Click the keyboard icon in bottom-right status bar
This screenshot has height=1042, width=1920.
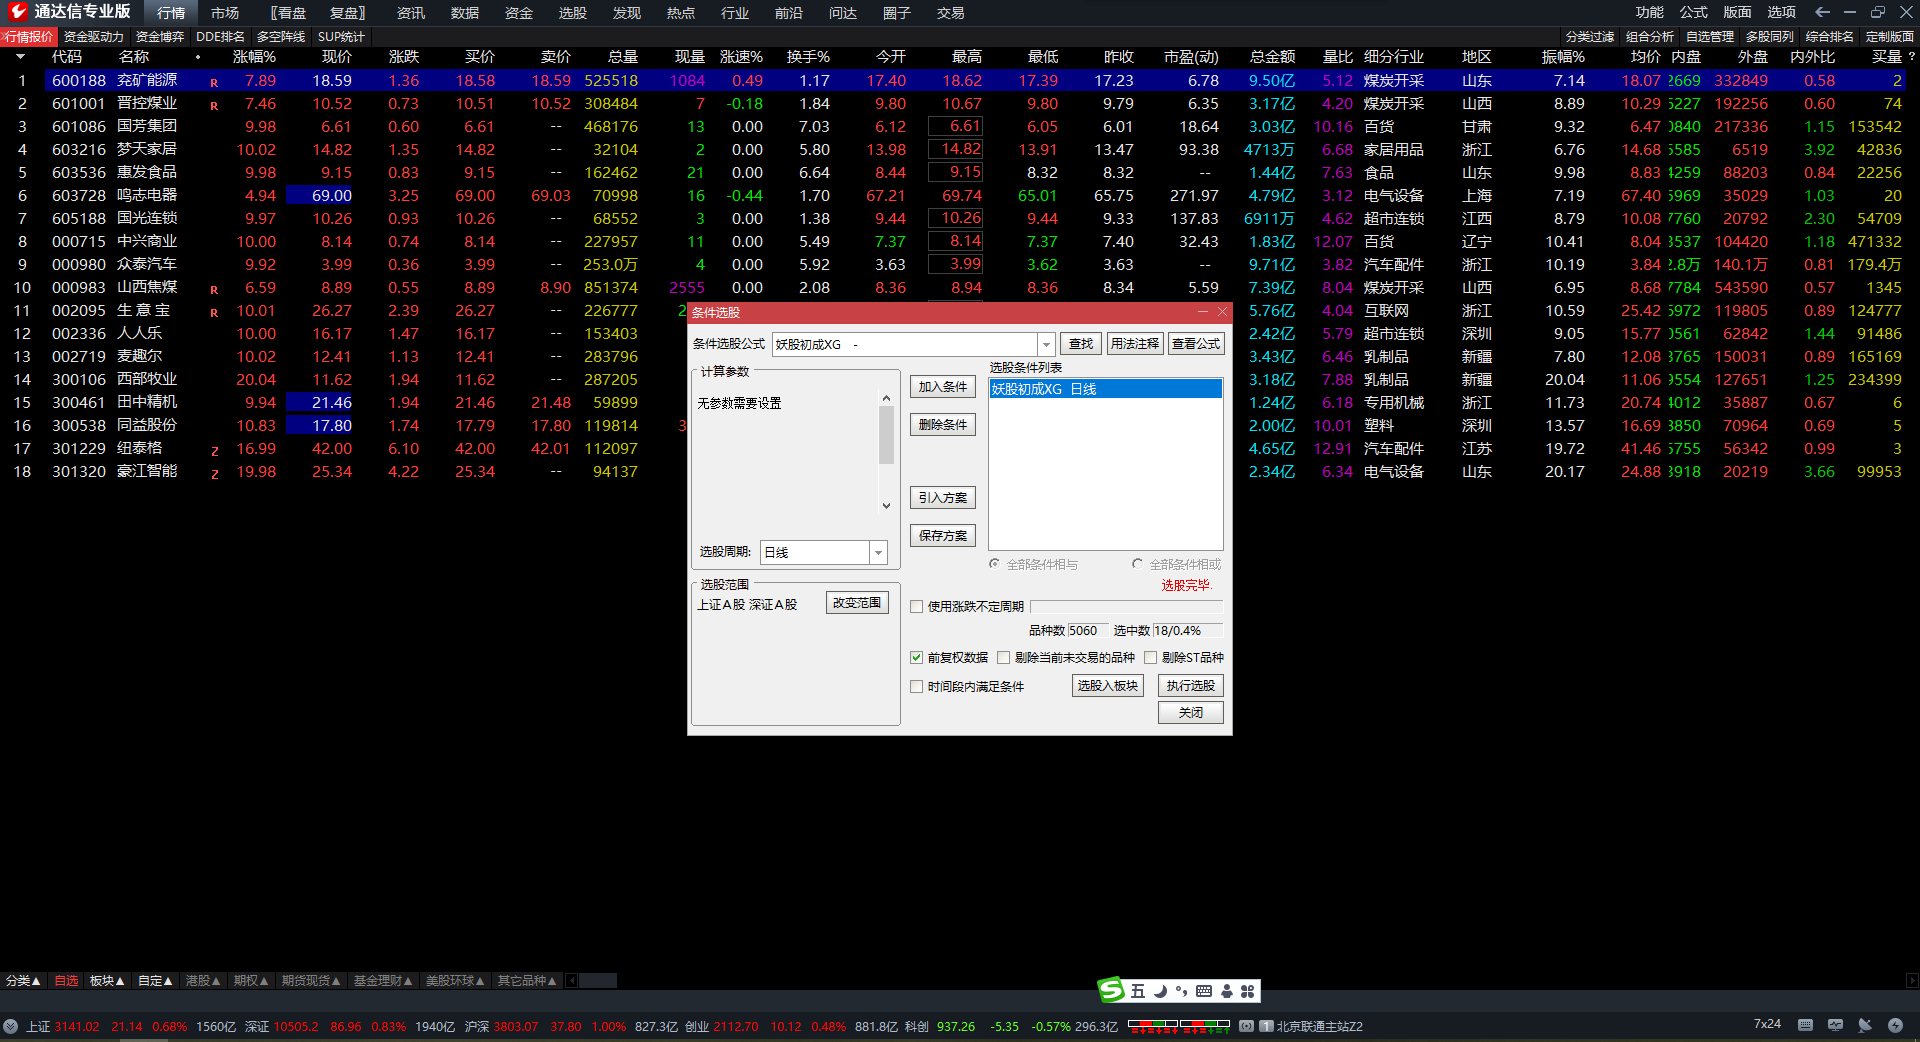pos(1805,1025)
